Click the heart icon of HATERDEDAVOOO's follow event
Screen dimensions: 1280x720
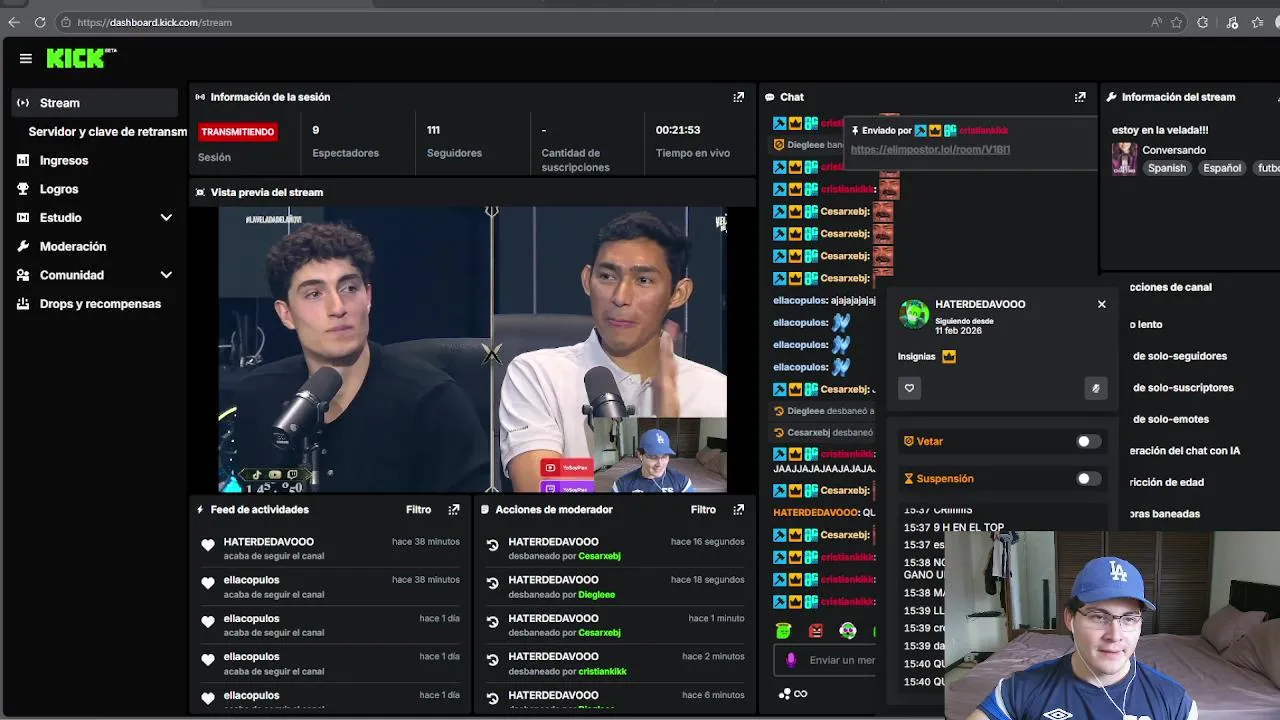click(208, 545)
